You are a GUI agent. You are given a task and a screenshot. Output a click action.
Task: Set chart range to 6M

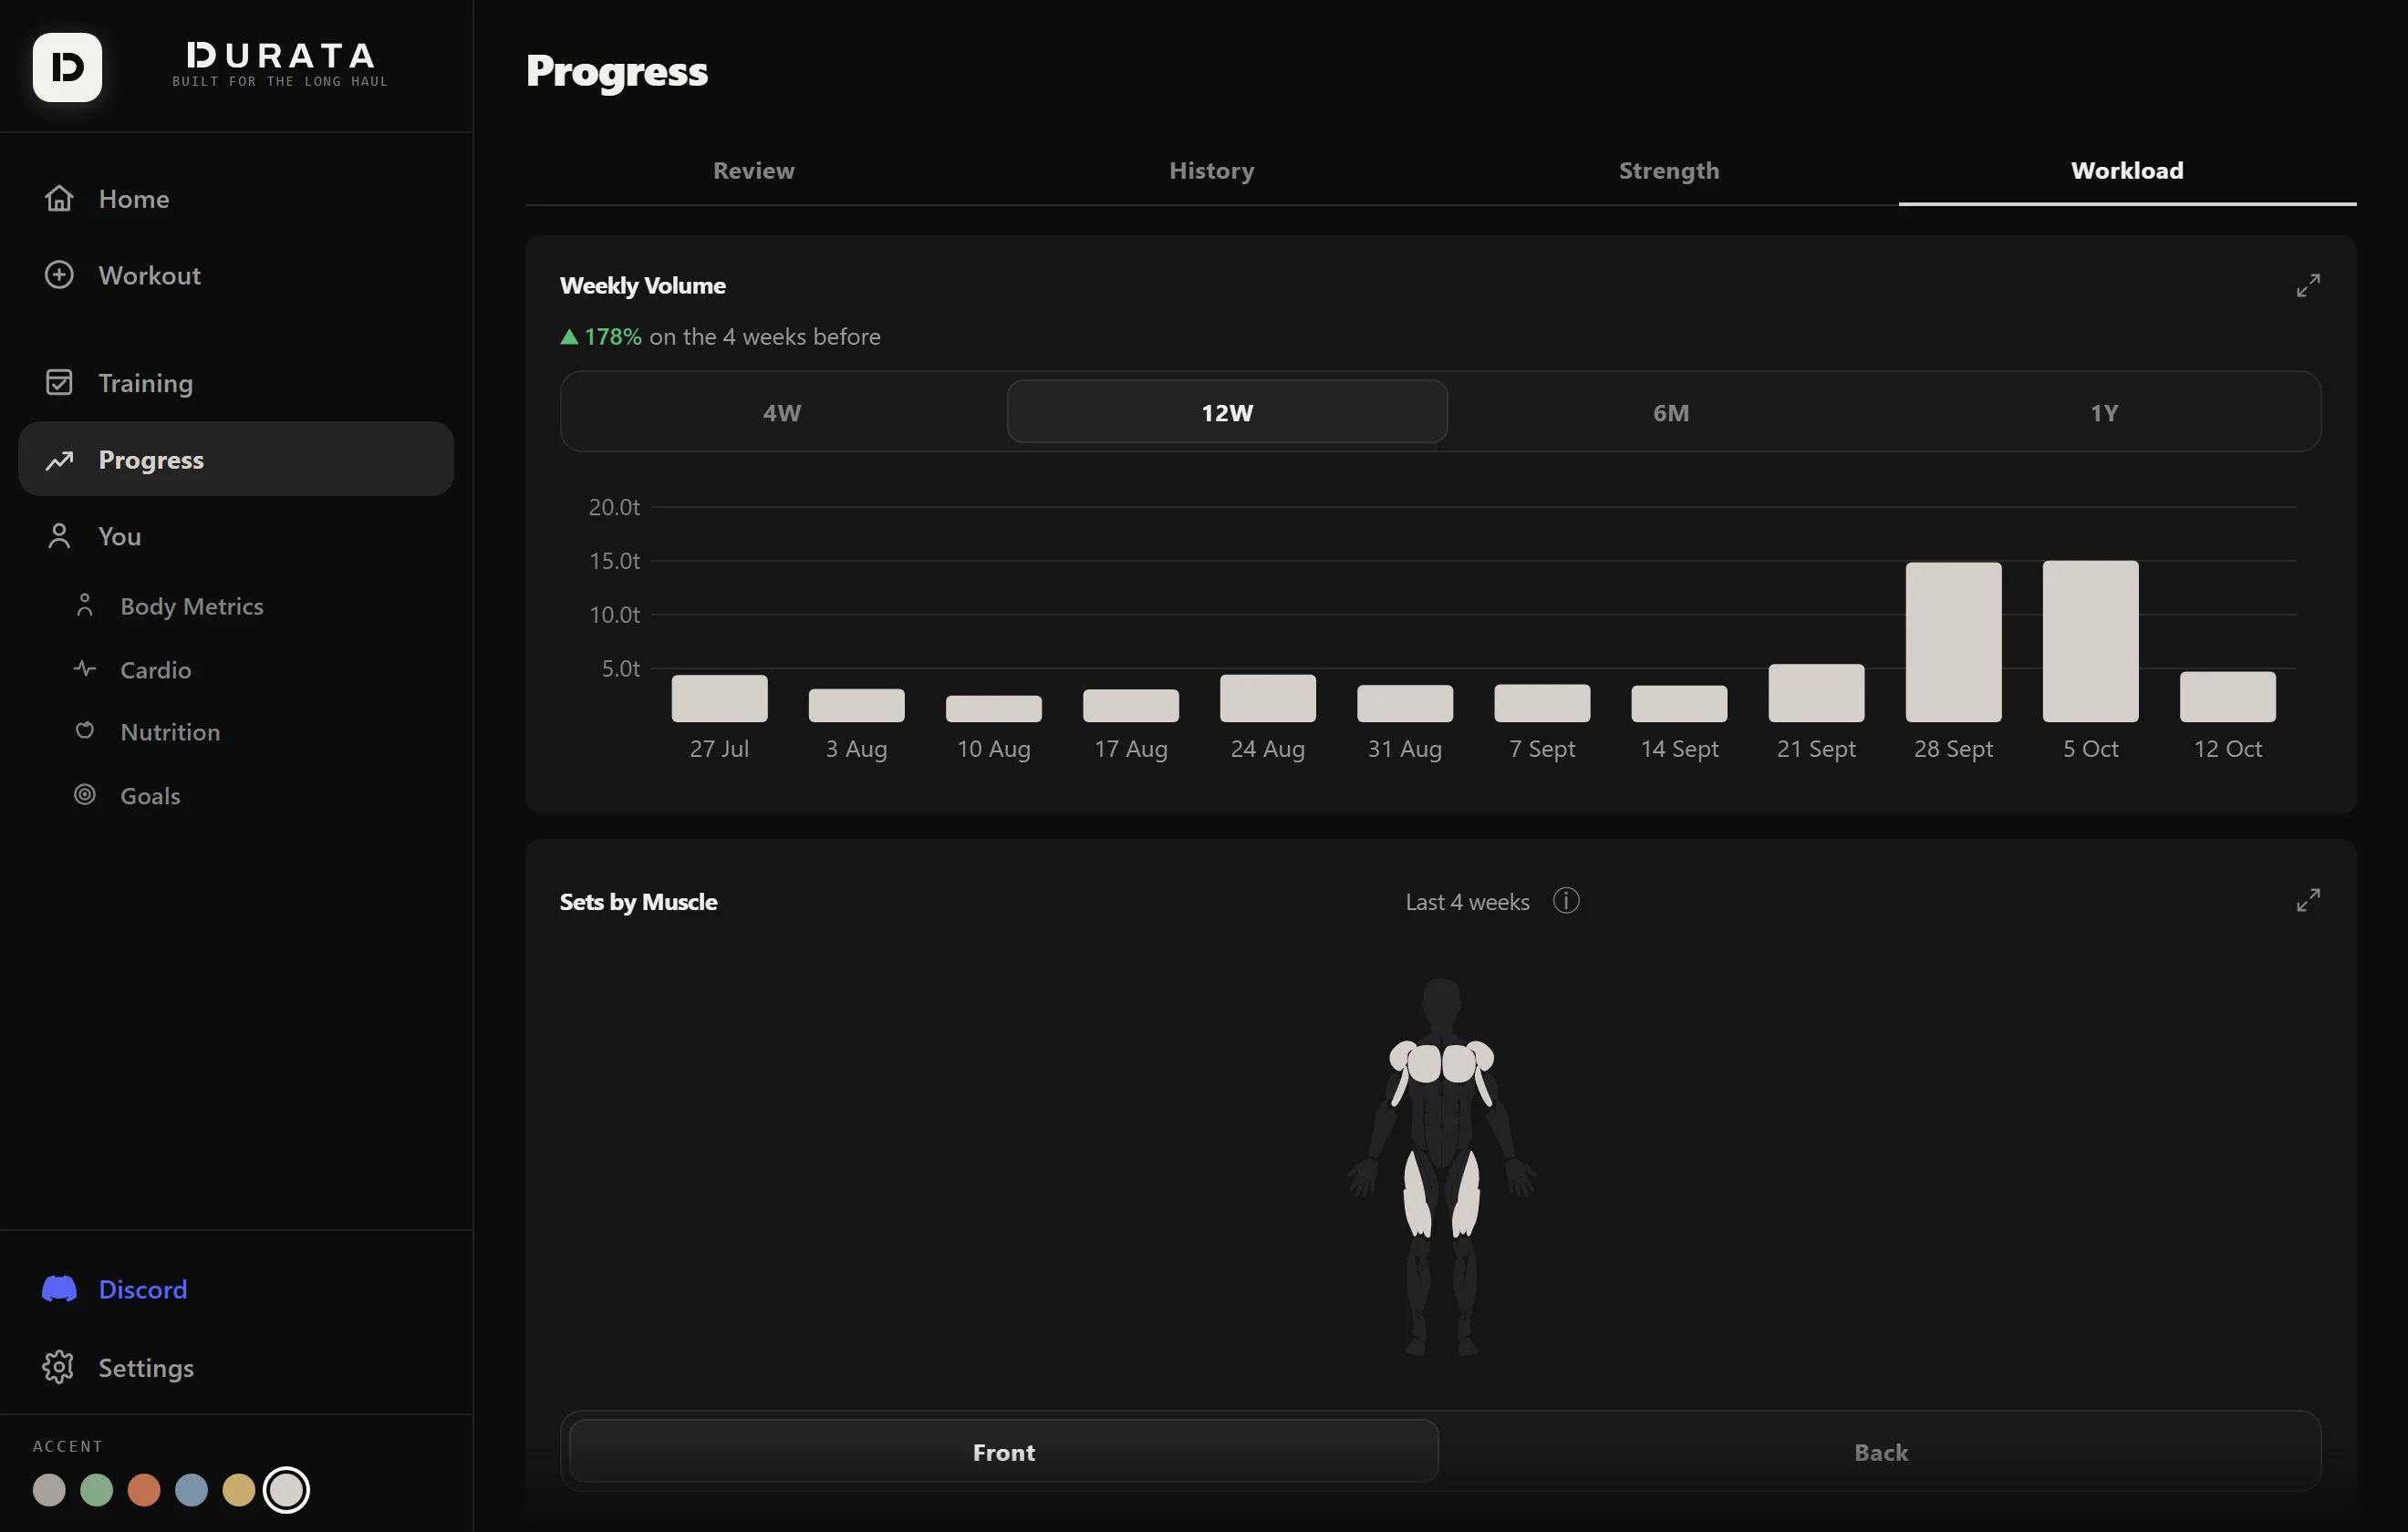[x=1671, y=412]
